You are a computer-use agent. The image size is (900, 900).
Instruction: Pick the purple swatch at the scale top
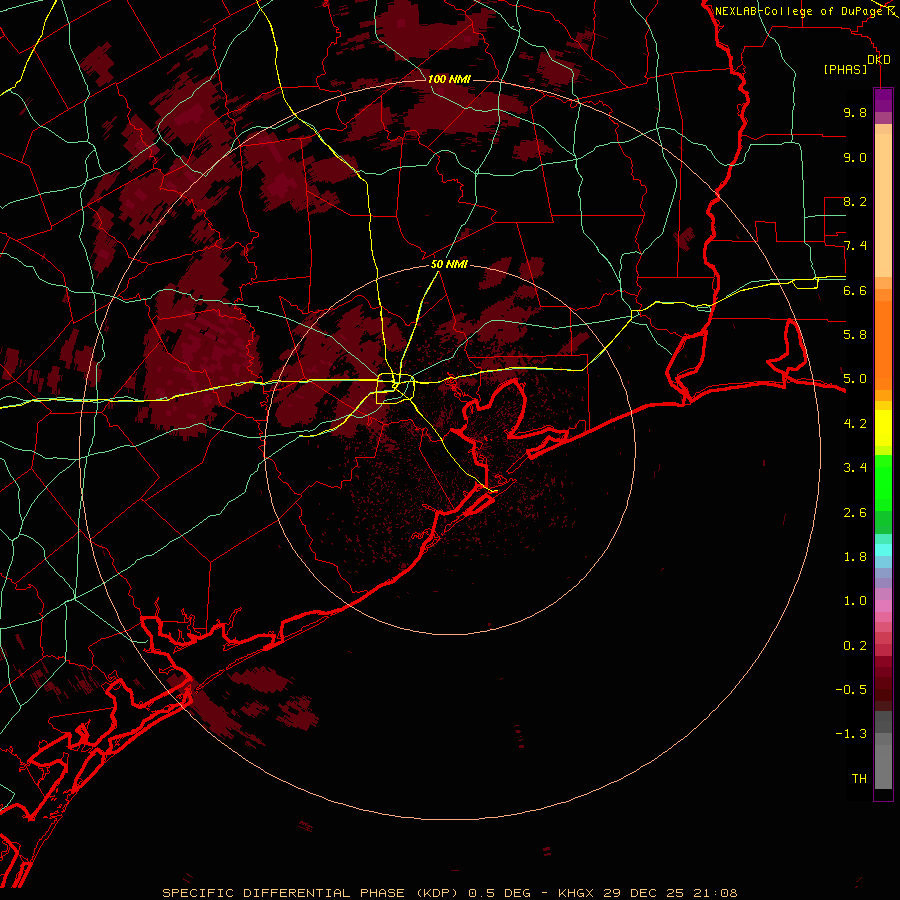pos(883,100)
